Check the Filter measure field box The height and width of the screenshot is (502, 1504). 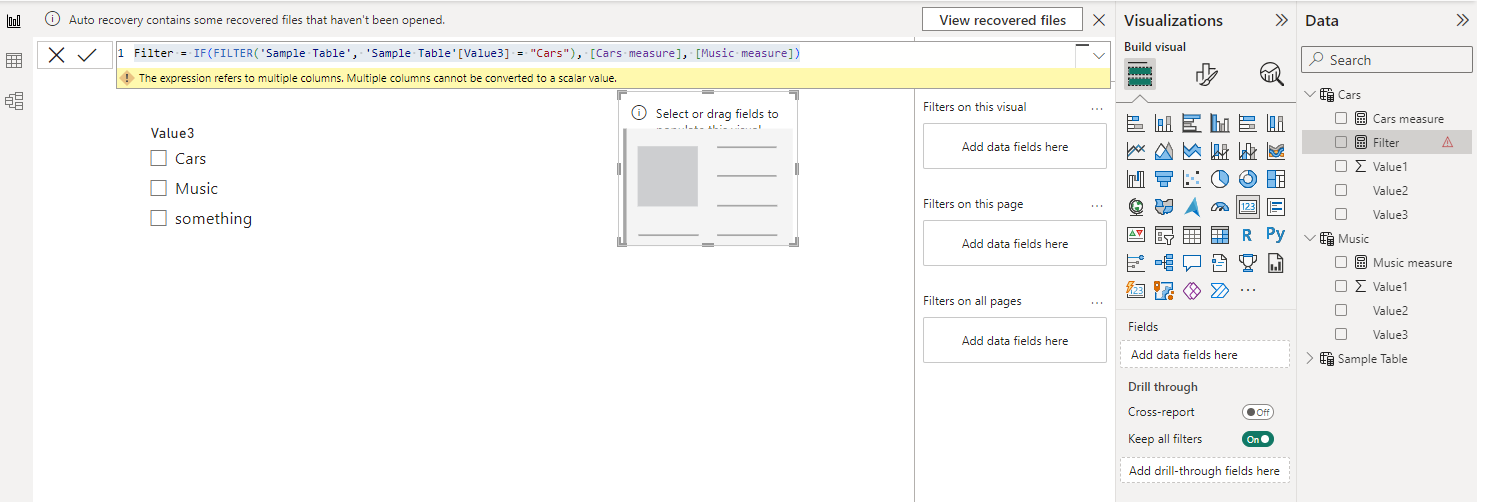coord(1341,143)
